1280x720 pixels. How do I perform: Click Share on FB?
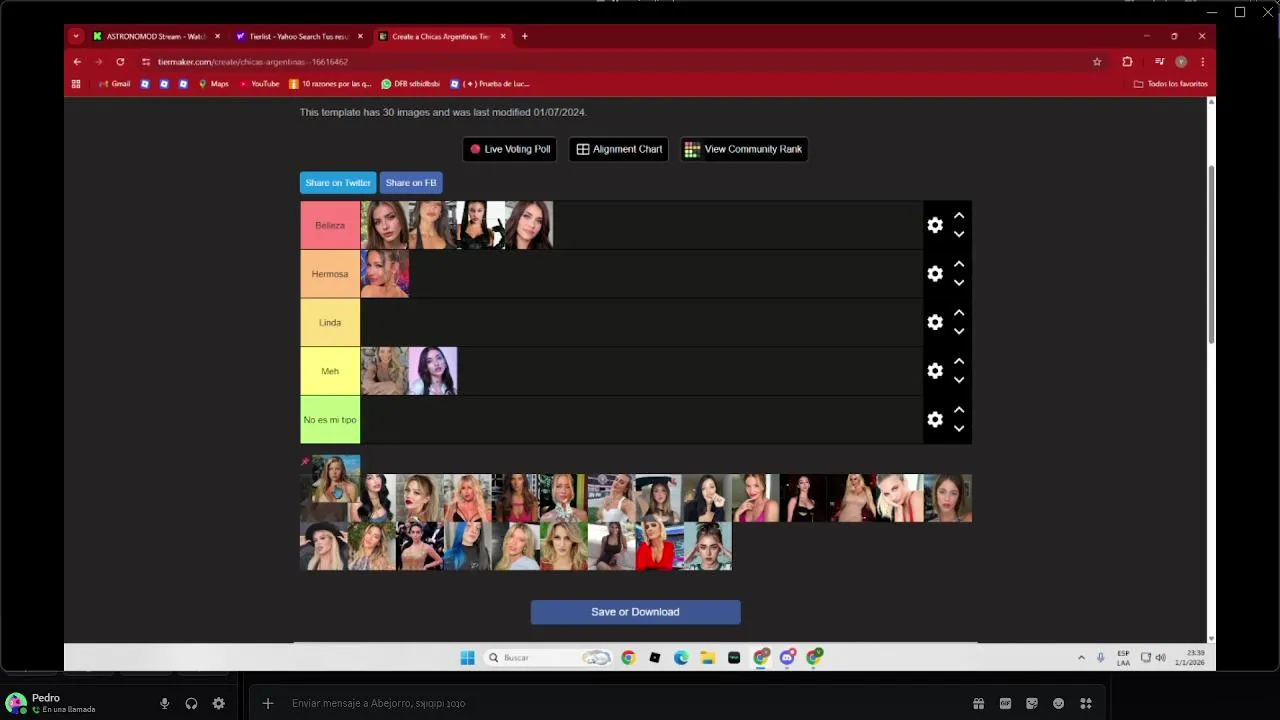coord(411,183)
